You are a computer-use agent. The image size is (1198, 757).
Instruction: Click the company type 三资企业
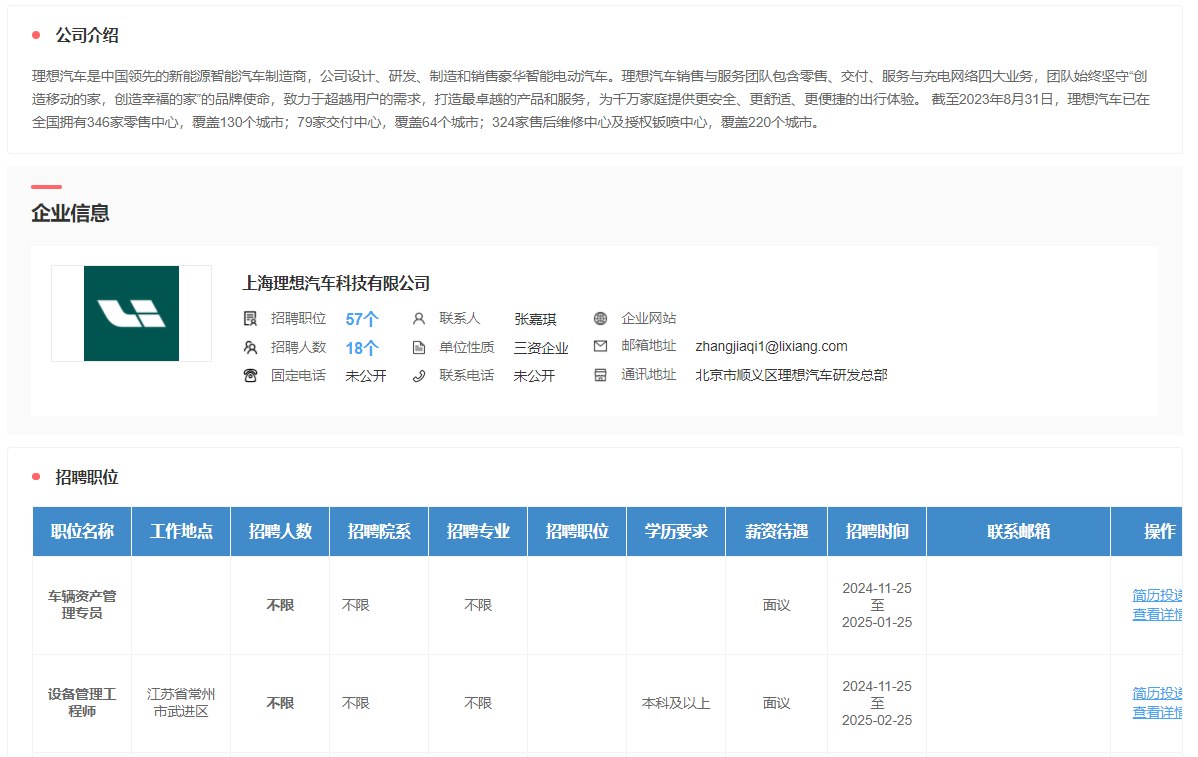click(x=541, y=348)
